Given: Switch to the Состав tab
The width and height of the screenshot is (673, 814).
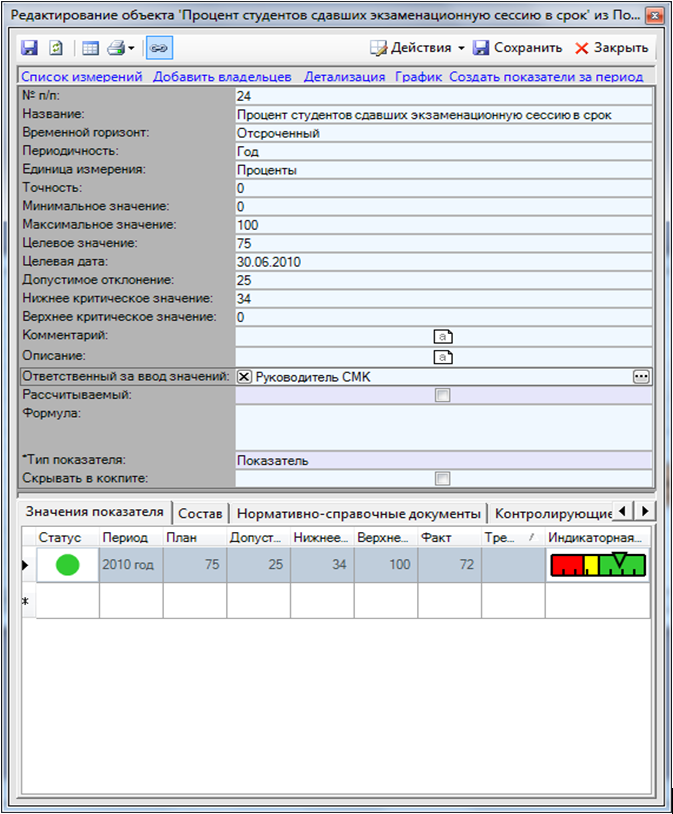Looking at the screenshot, I should point(200,513).
